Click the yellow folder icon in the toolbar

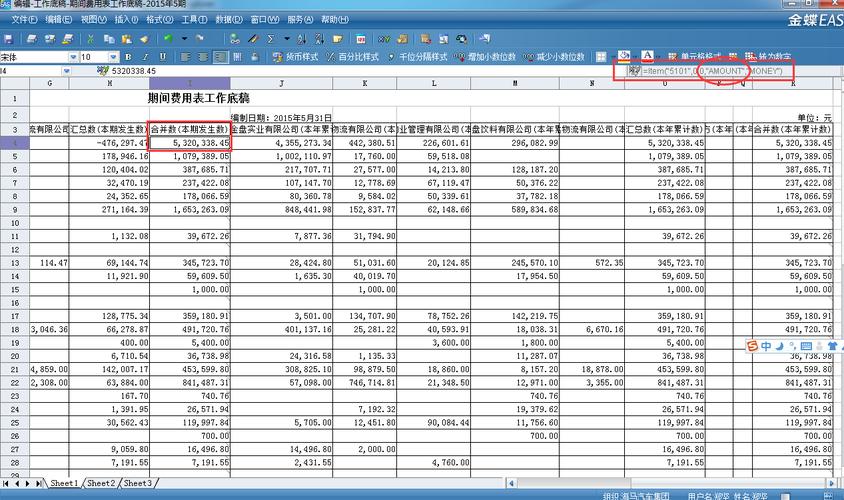pos(337,39)
